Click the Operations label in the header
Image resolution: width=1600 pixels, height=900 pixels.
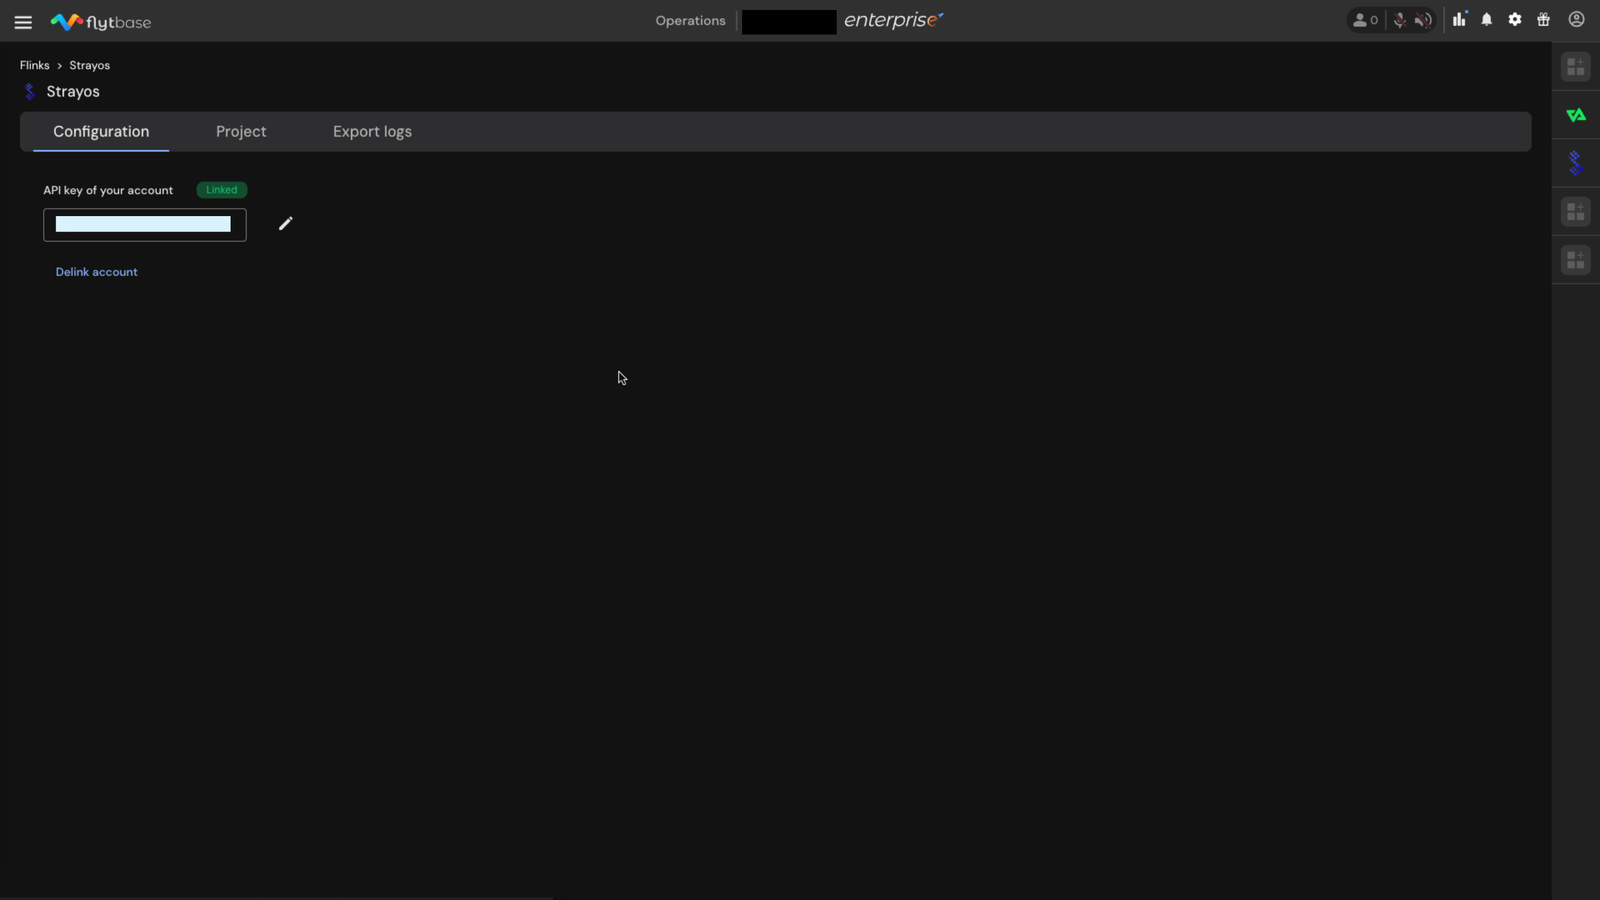pyautogui.click(x=690, y=21)
